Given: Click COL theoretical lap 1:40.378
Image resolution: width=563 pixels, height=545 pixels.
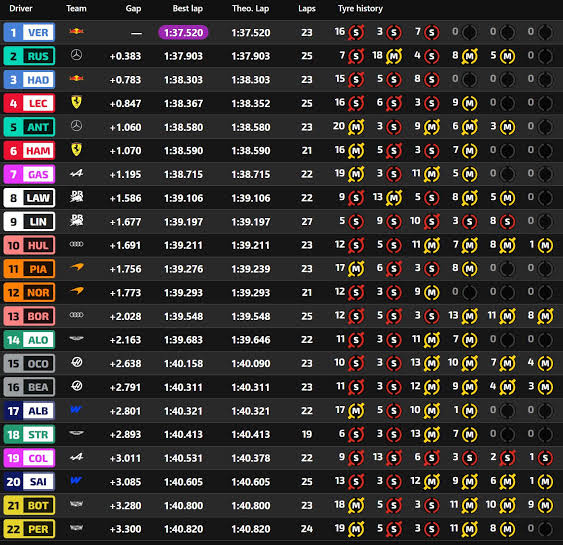Looking at the screenshot, I should tap(251, 458).
